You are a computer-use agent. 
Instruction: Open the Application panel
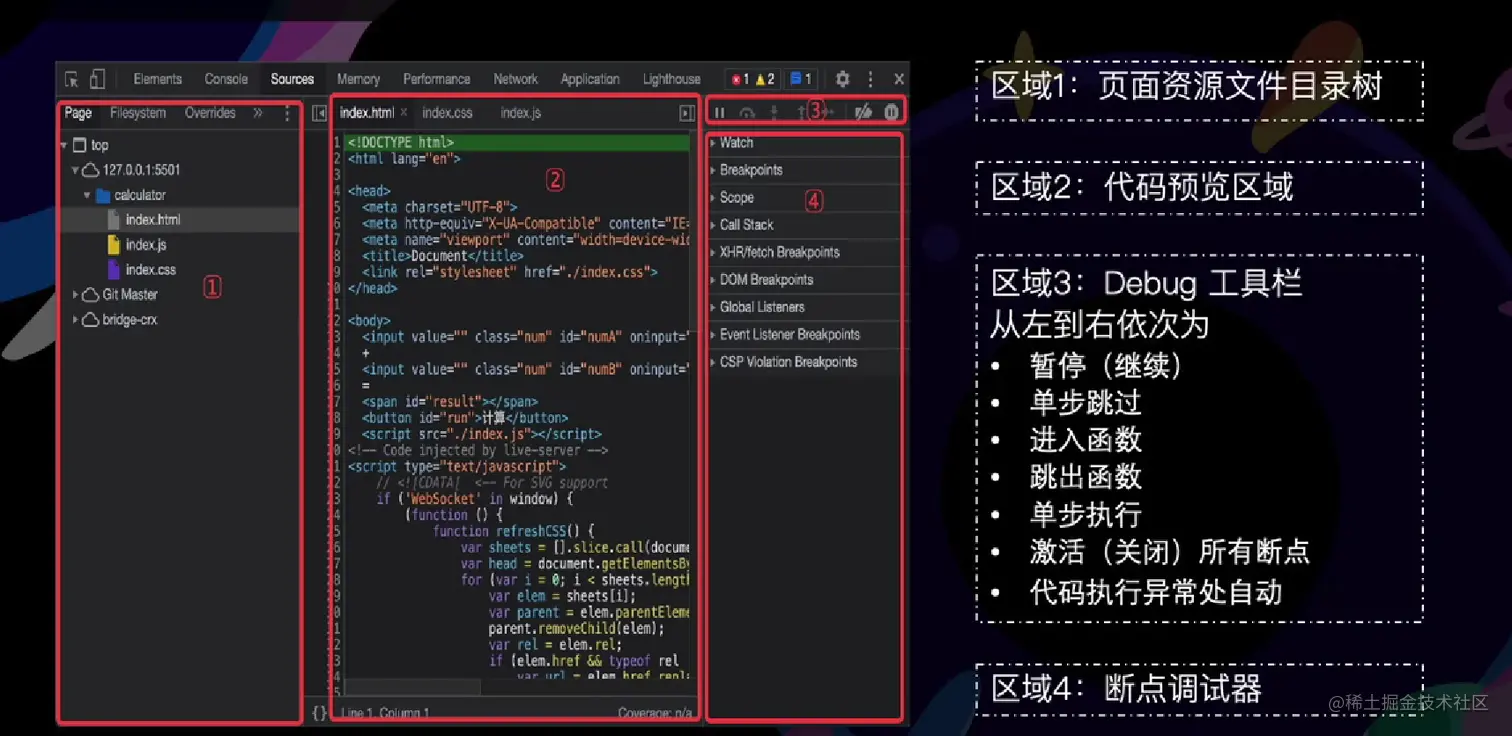(x=590, y=79)
